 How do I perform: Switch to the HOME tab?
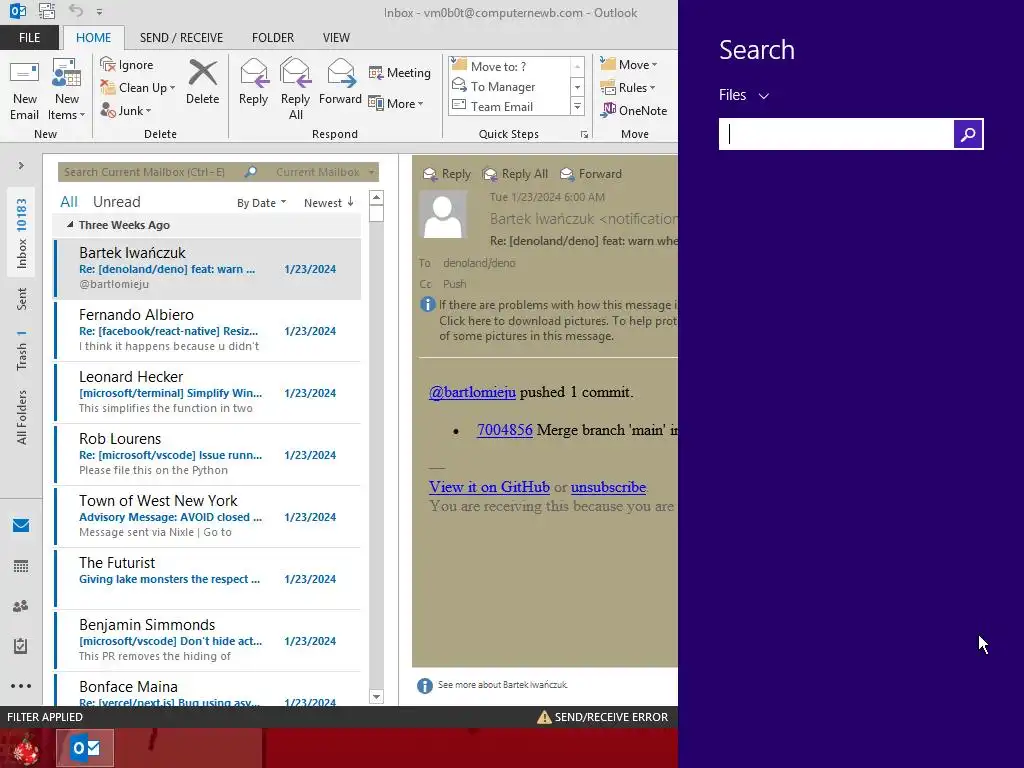pyautogui.click(x=93, y=38)
